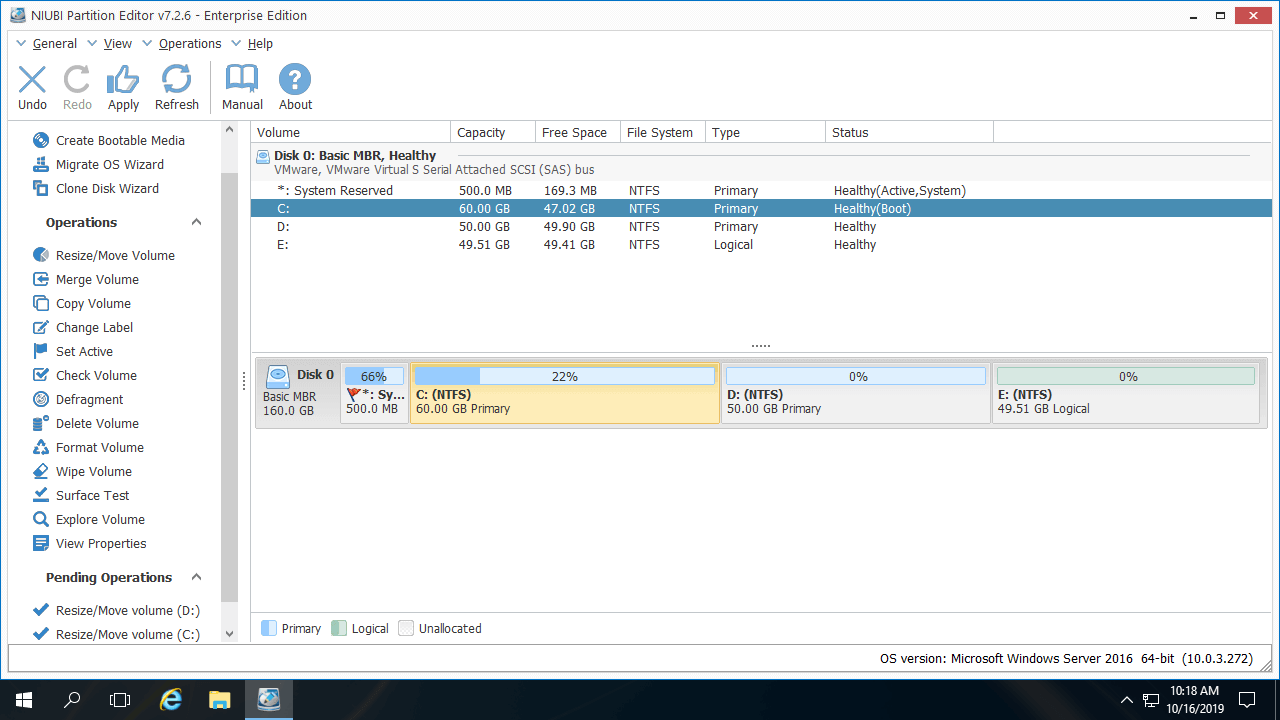
Task: Click the Free Space column header
Action: tap(574, 133)
